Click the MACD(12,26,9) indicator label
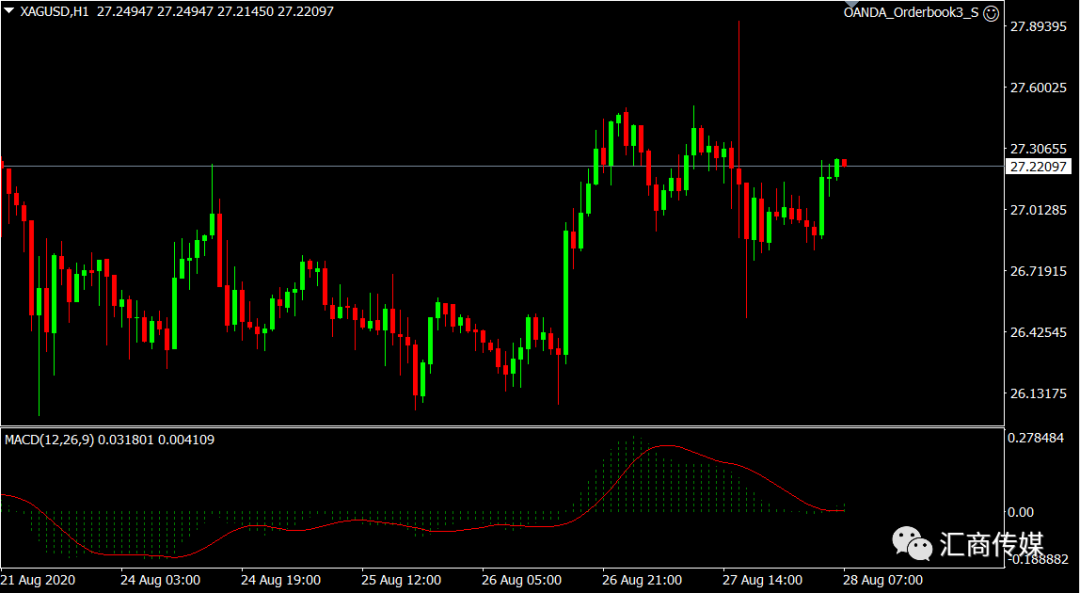The width and height of the screenshot is (1080, 593). click(x=49, y=439)
